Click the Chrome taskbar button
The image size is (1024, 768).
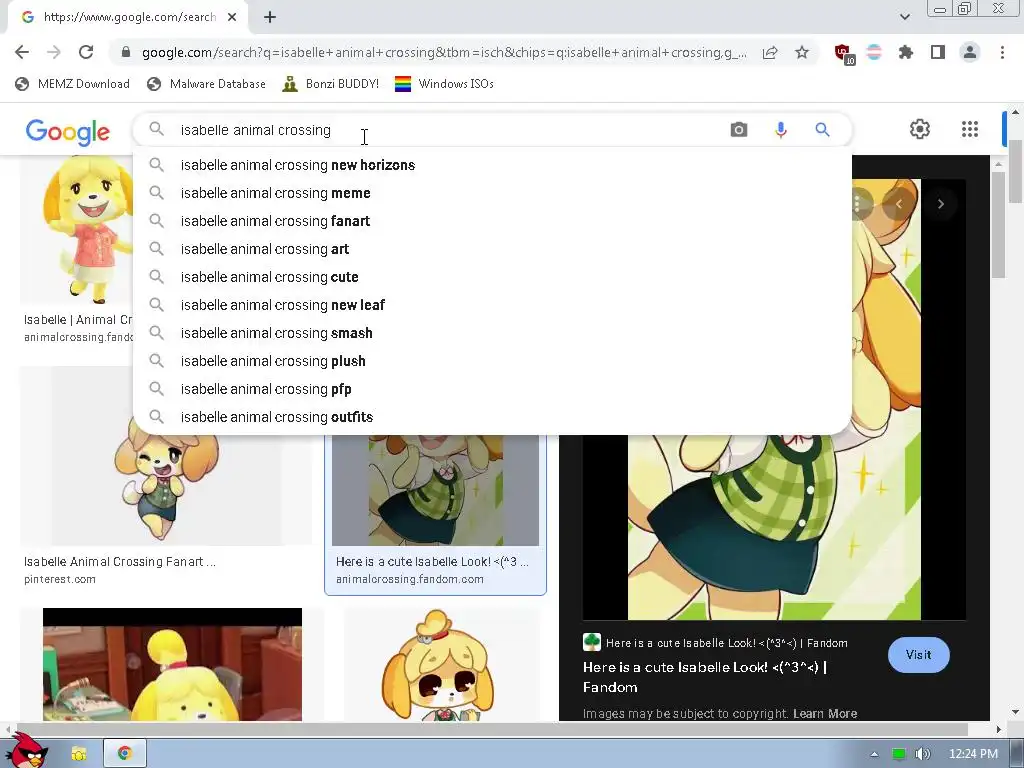pyautogui.click(x=125, y=754)
